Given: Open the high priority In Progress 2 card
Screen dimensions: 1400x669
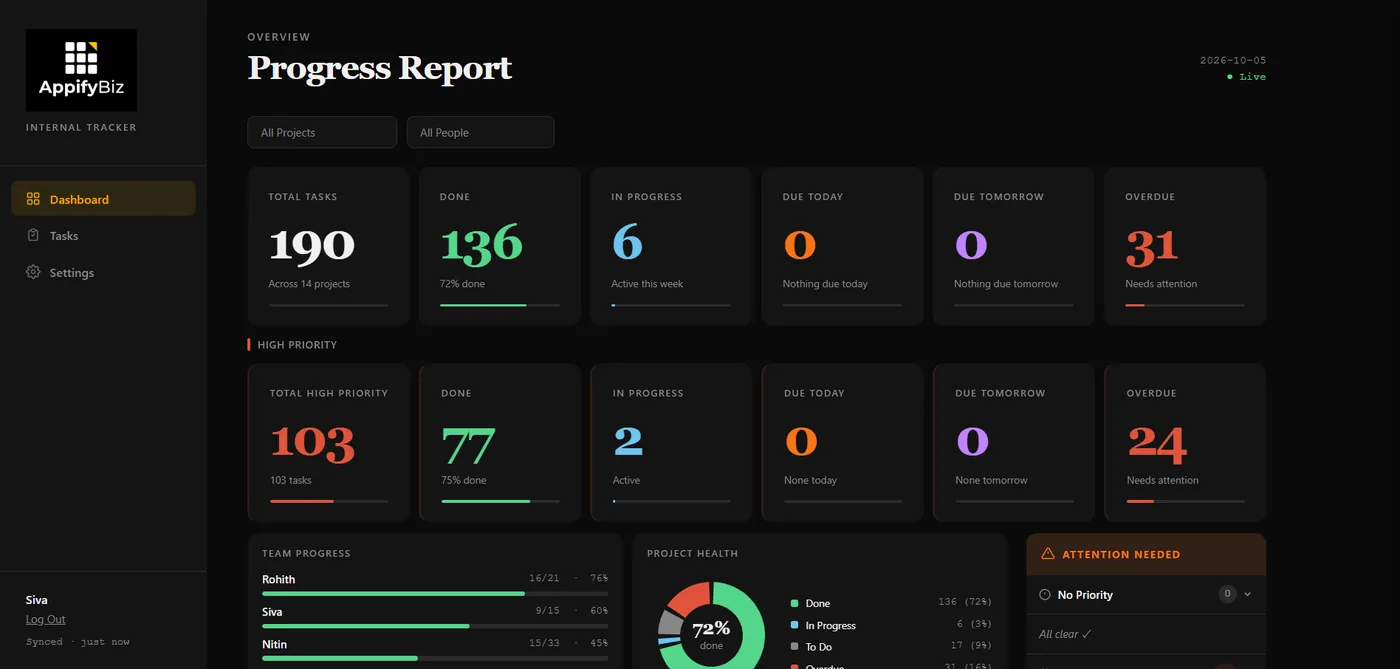Looking at the screenshot, I should (x=671, y=442).
